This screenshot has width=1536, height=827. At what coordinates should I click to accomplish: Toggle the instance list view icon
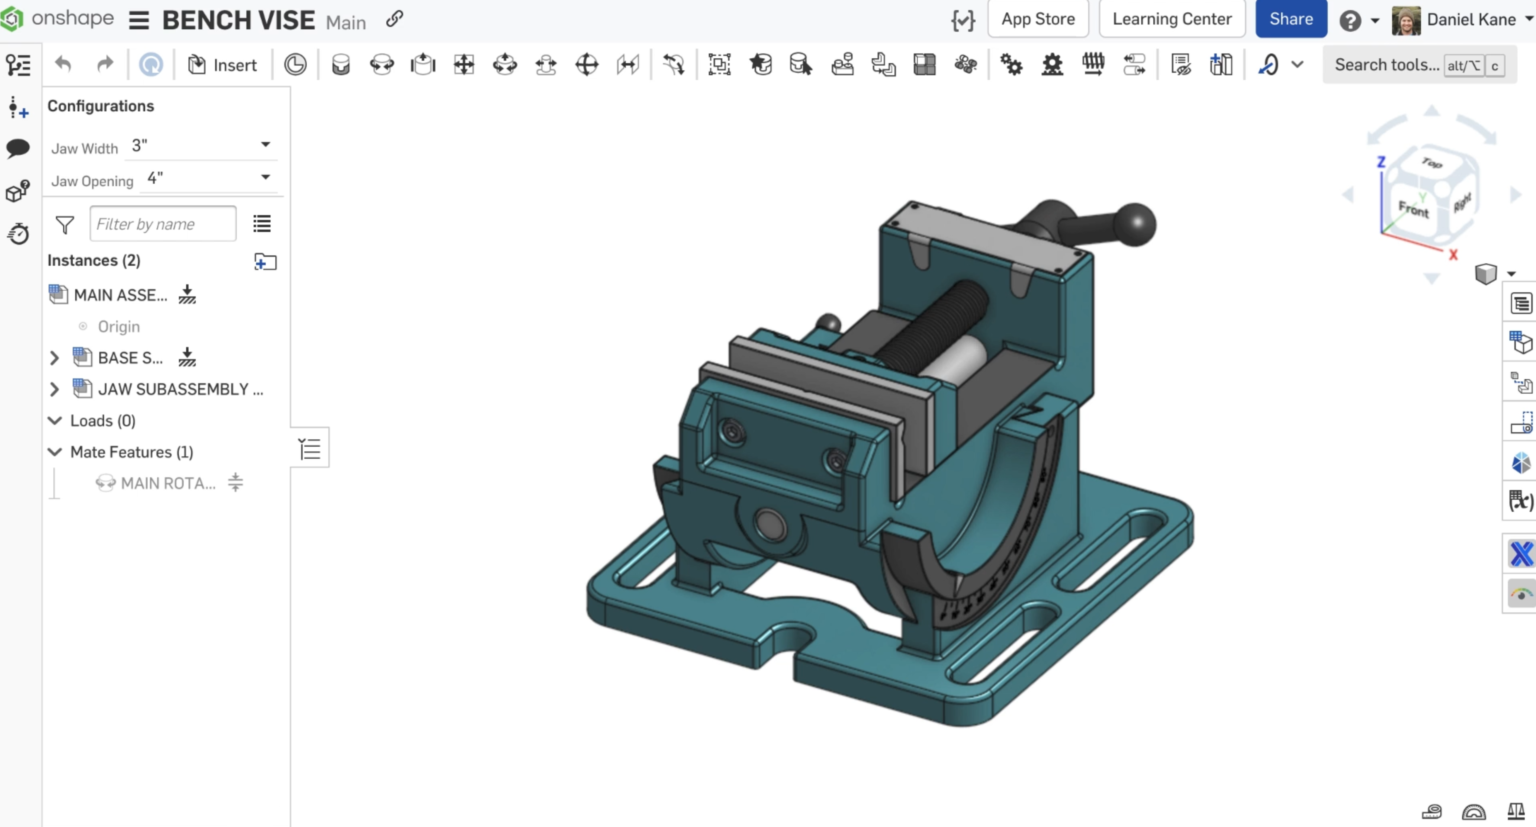[x=262, y=224]
